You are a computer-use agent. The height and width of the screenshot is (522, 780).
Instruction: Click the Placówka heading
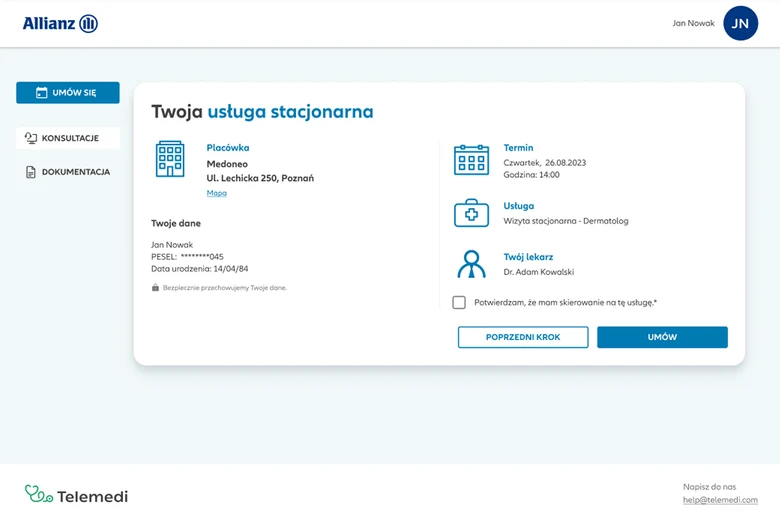[228, 148]
